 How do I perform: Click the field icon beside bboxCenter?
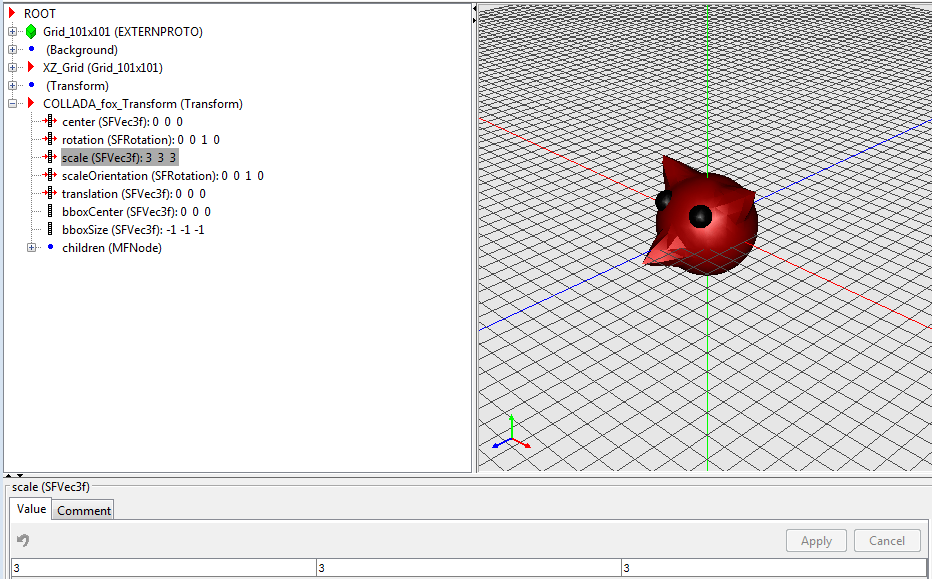tap(50, 211)
